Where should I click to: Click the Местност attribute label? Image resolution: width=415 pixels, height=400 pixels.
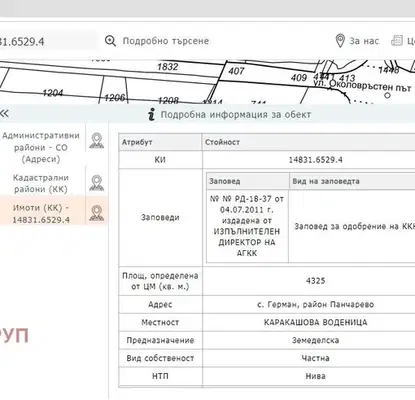click(x=160, y=323)
